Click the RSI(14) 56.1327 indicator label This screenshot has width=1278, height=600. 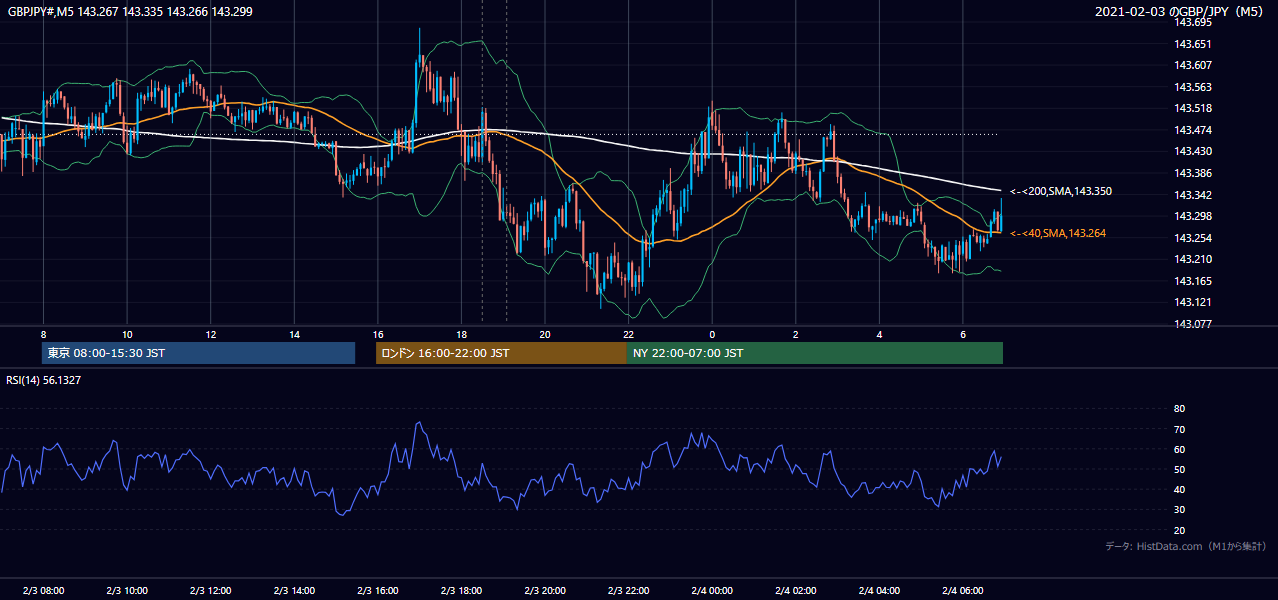click(x=43, y=380)
